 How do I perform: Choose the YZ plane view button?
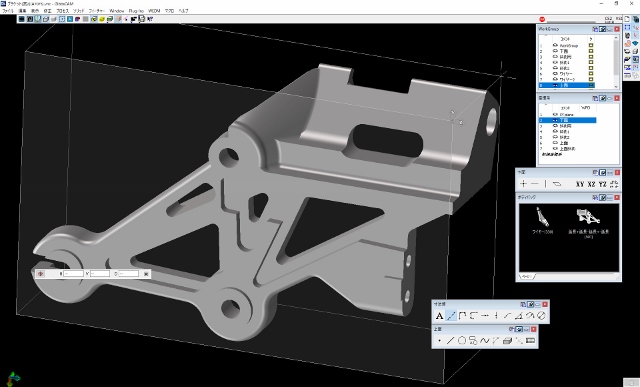(x=602, y=184)
